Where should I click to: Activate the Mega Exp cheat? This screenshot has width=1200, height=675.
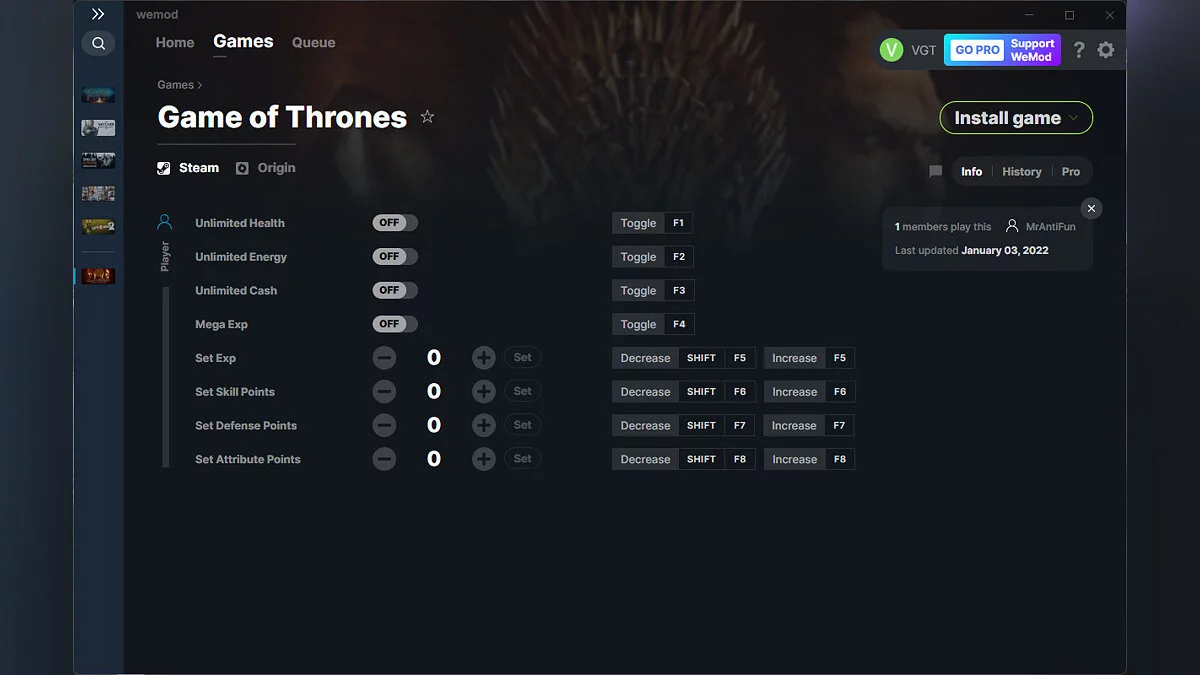point(394,324)
